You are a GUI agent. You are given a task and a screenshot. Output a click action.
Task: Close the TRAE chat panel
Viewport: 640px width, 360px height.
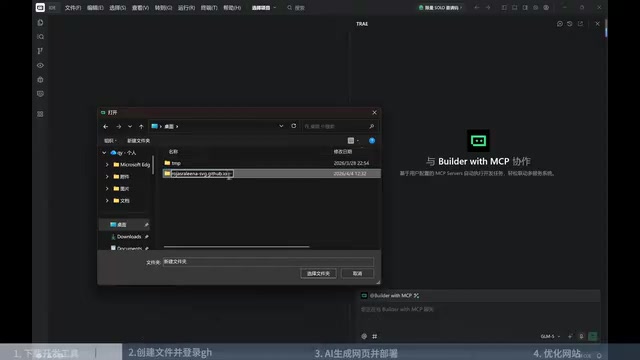point(598,24)
